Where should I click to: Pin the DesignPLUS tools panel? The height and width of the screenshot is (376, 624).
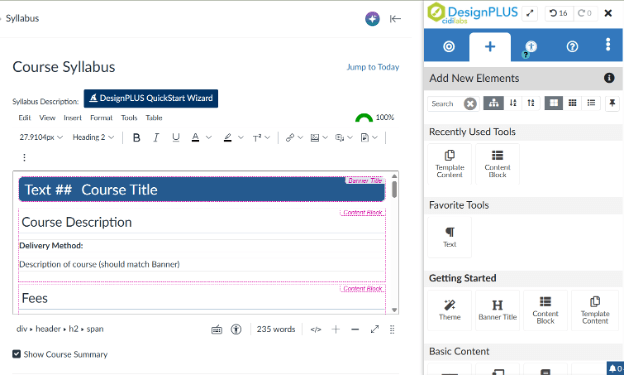coord(612,104)
